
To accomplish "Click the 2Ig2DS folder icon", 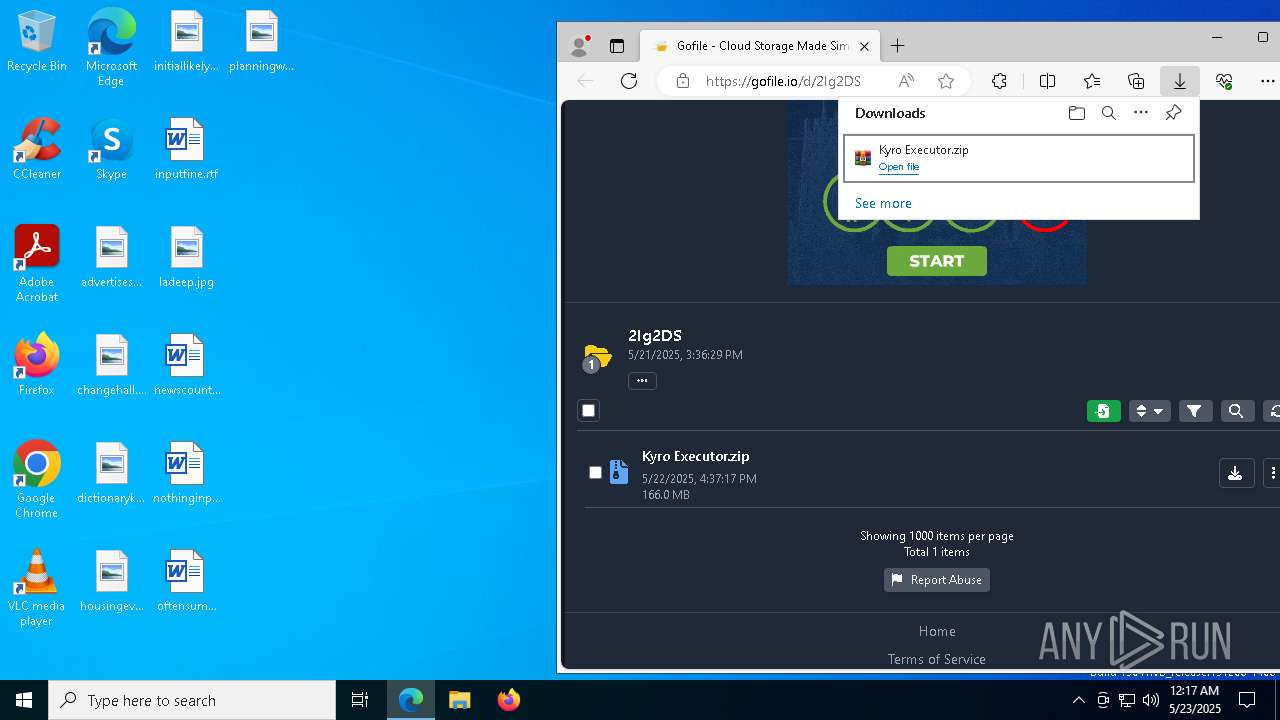I will click(597, 356).
